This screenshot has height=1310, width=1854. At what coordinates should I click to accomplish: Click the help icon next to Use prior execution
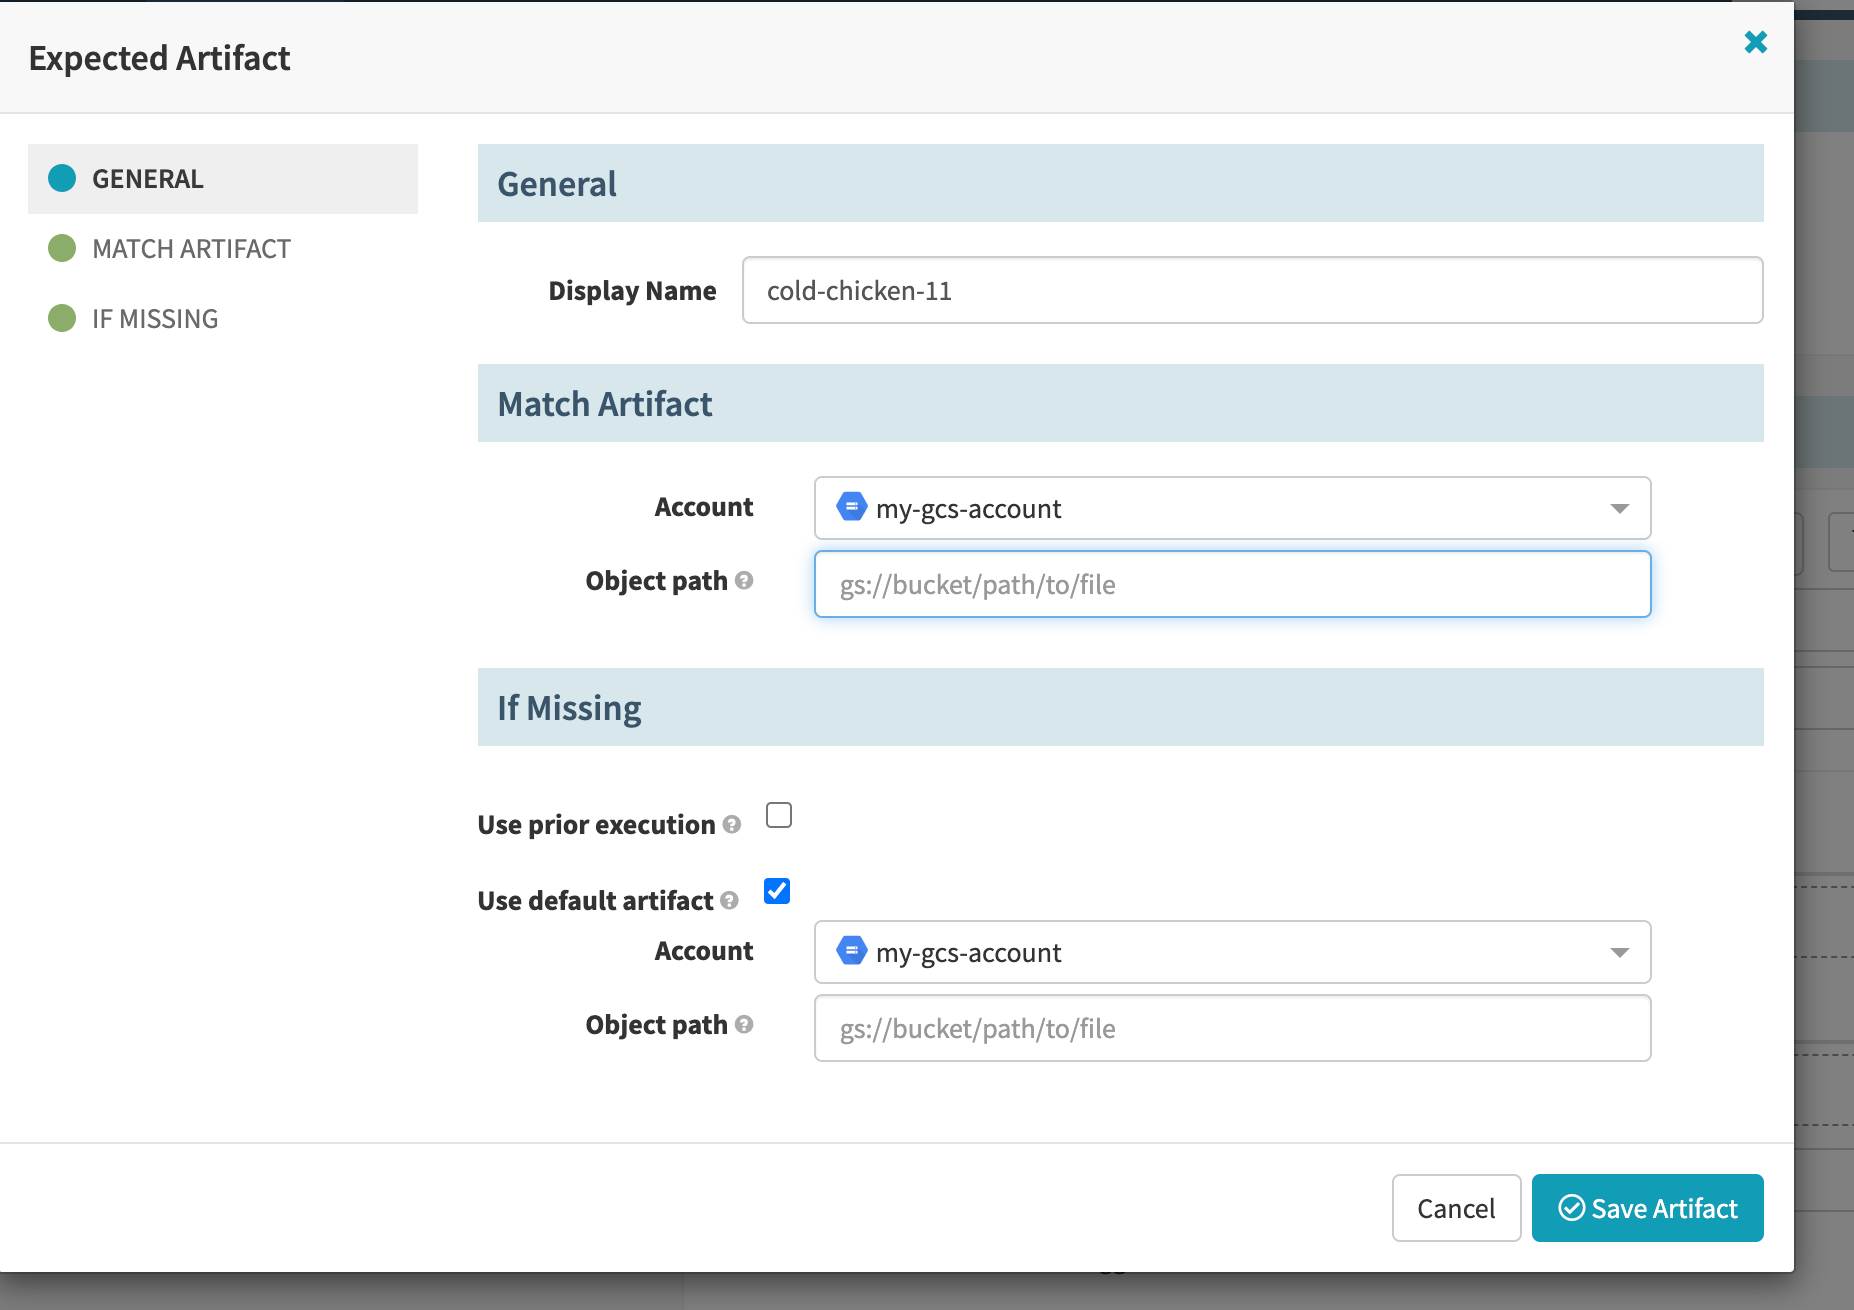pos(733,826)
